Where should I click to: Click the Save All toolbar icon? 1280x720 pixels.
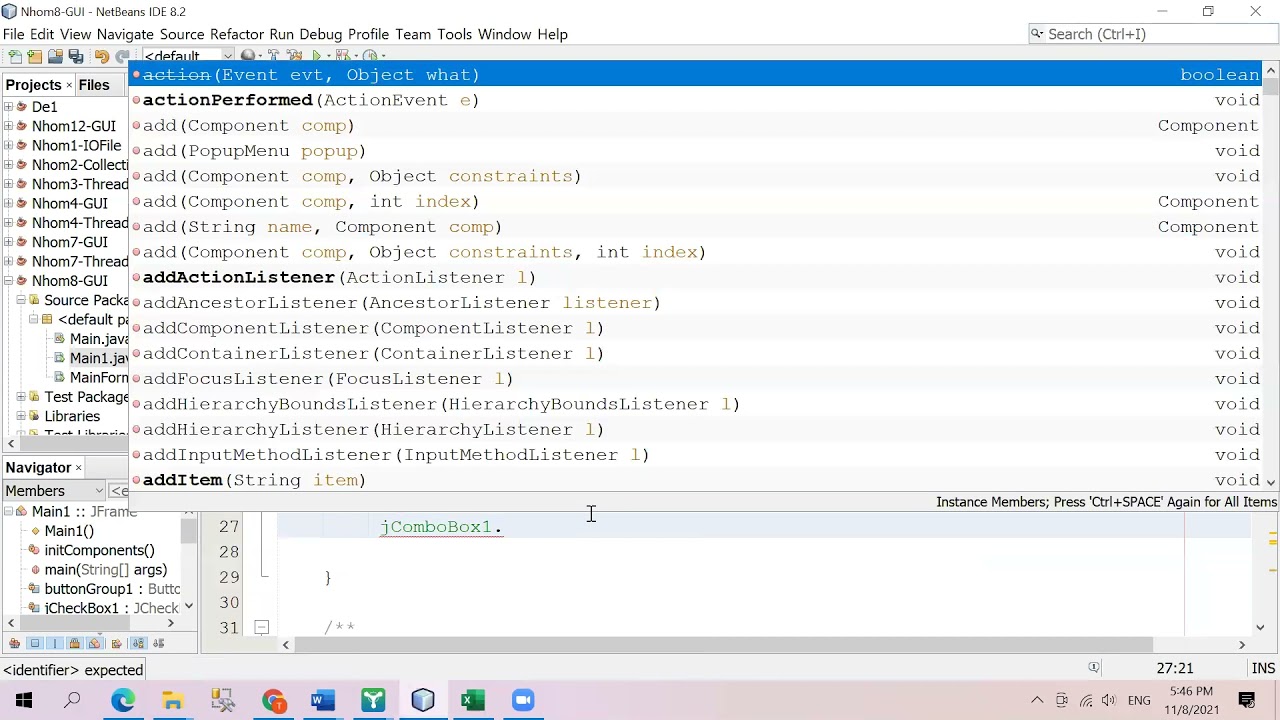75,56
